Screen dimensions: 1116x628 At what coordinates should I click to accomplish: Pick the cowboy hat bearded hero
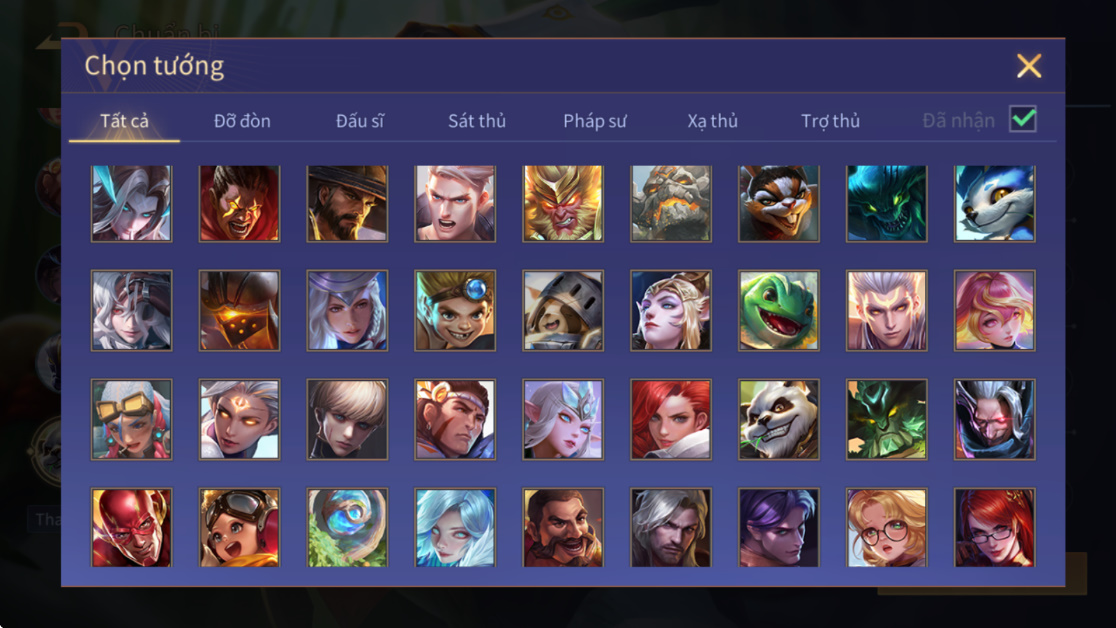click(347, 204)
